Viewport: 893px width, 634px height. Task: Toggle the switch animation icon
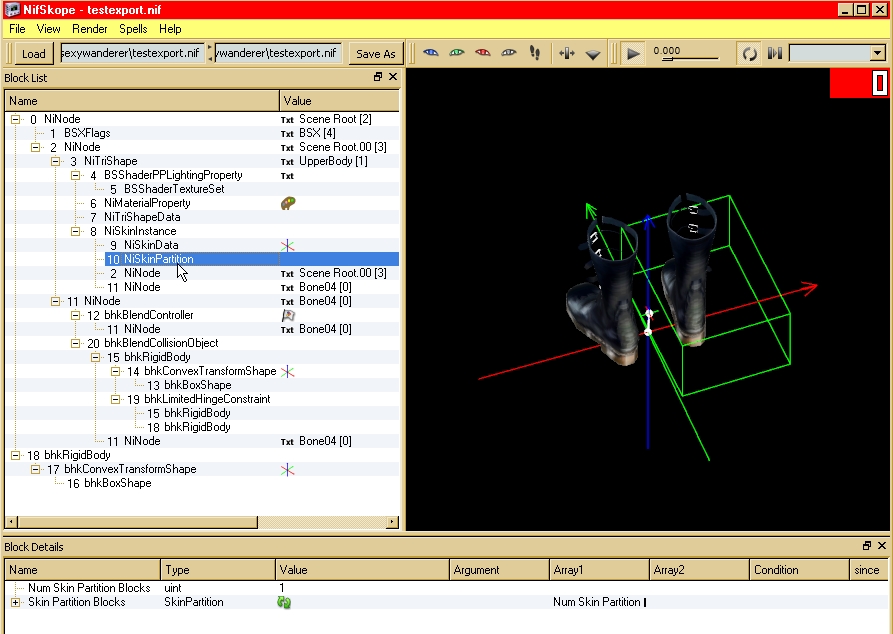(x=775, y=54)
